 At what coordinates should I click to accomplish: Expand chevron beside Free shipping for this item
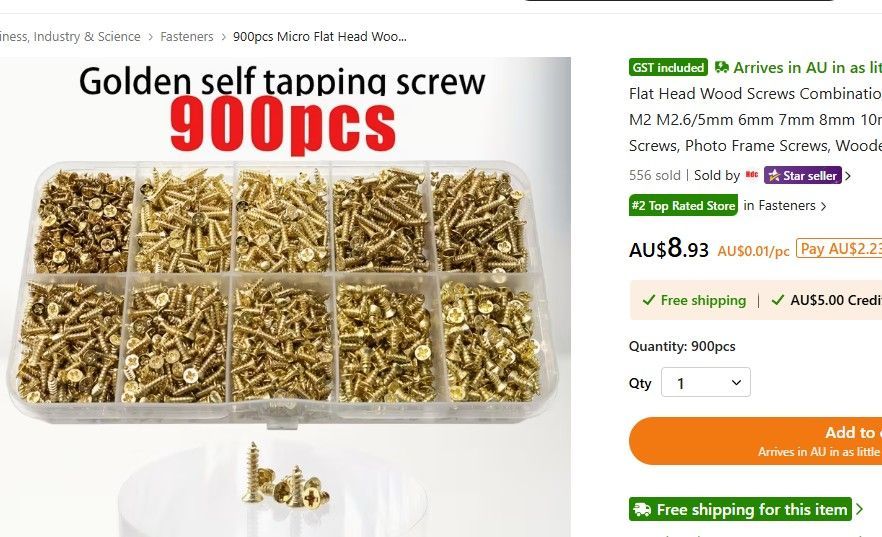coord(859,509)
